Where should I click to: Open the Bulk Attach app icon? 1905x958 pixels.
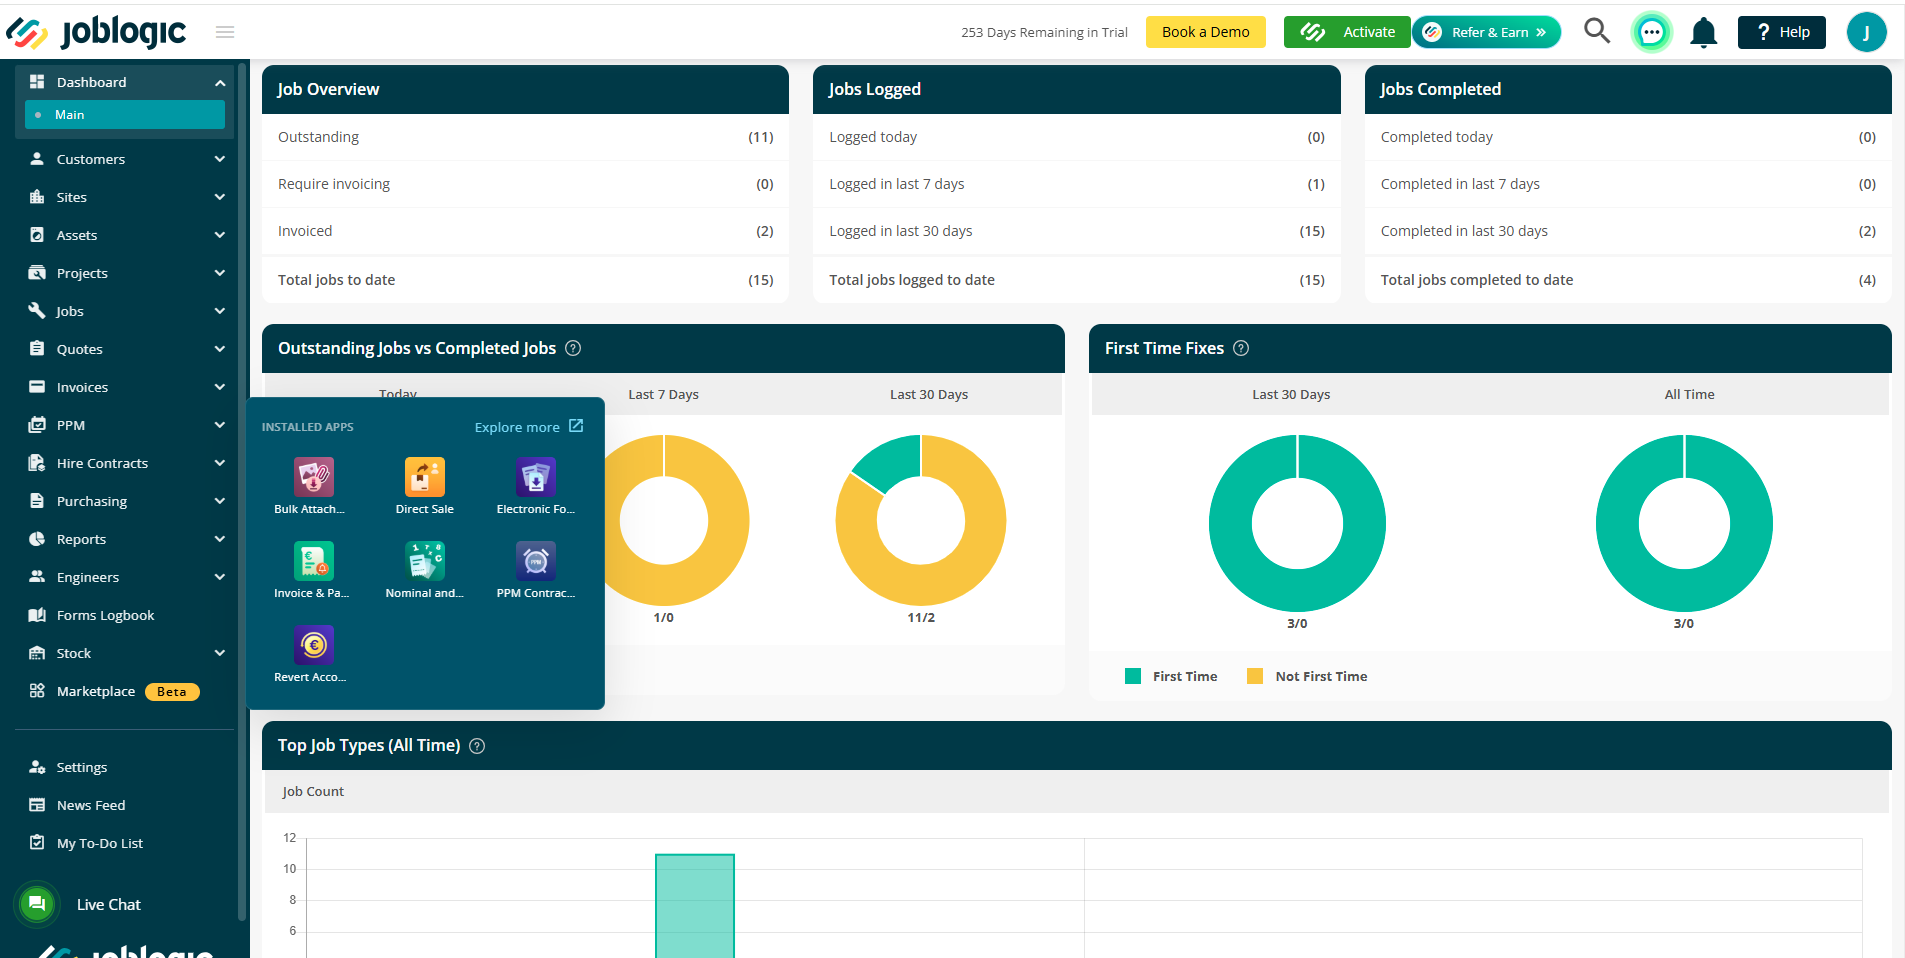click(313, 477)
